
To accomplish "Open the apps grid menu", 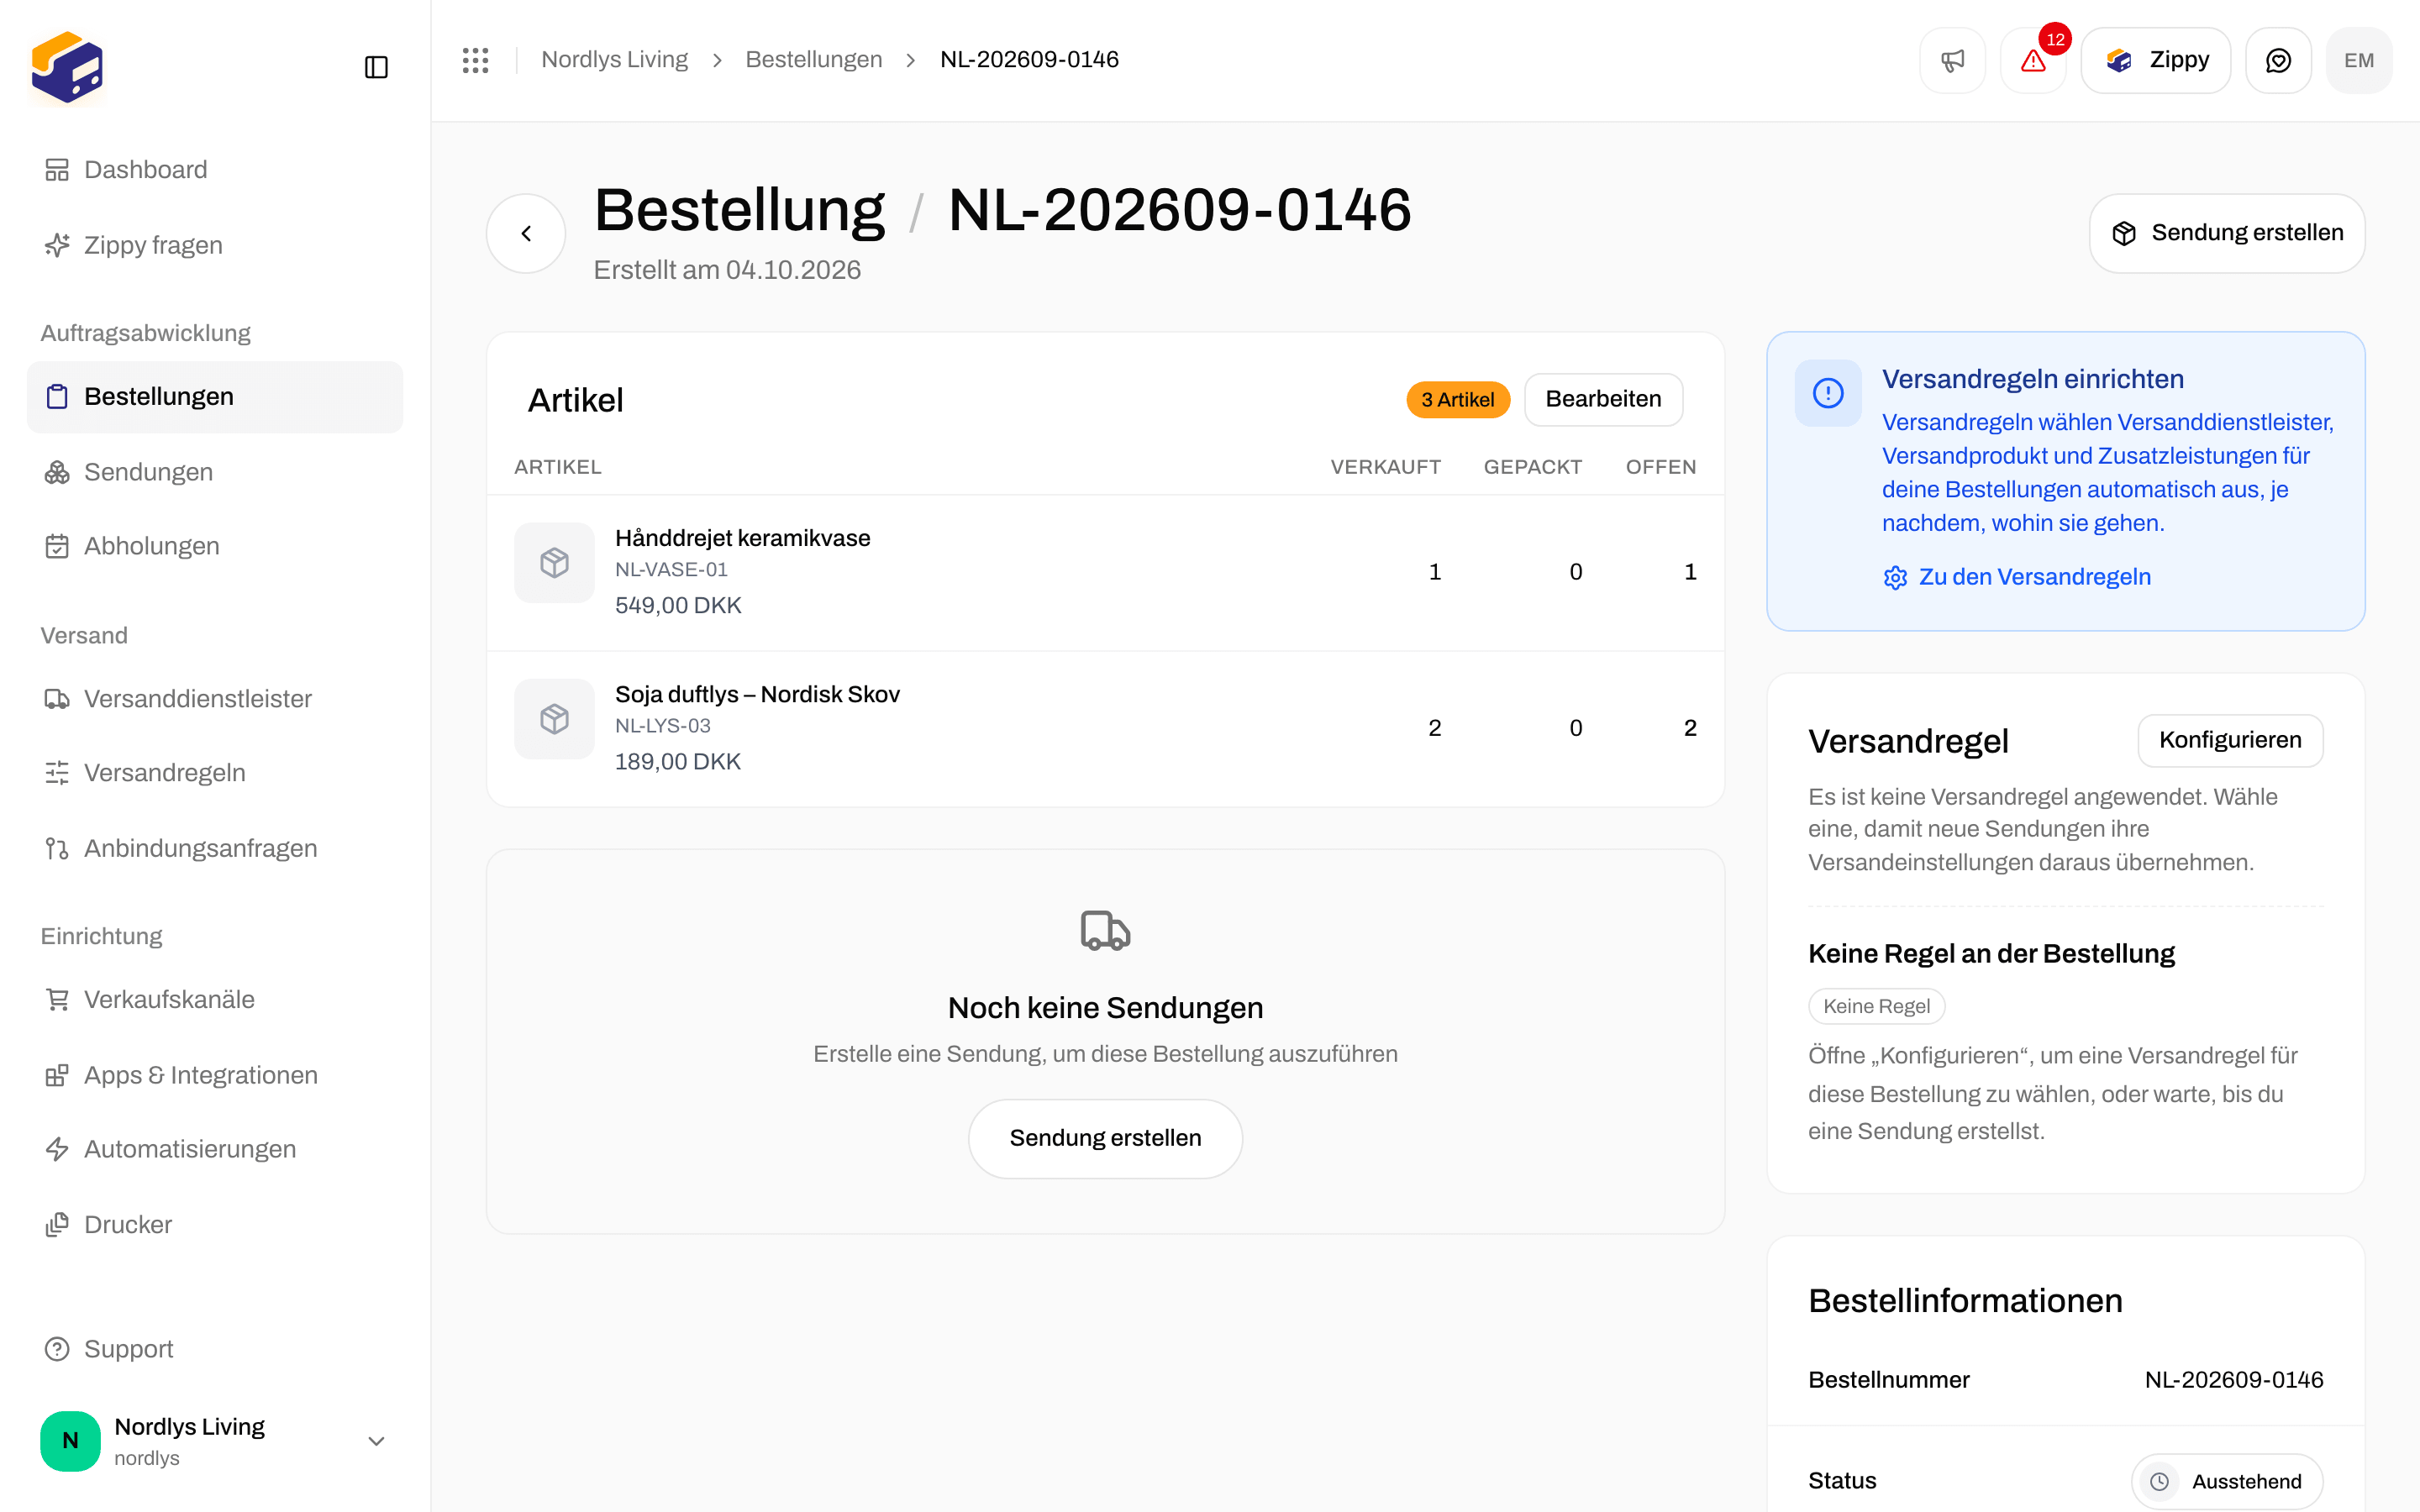I will pos(475,60).
